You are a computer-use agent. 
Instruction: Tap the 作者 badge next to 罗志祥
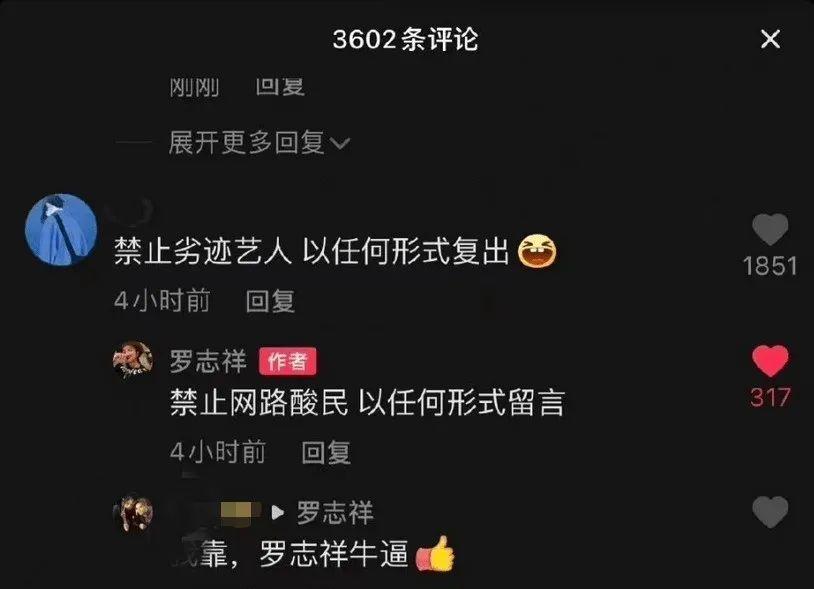[288, 361]
